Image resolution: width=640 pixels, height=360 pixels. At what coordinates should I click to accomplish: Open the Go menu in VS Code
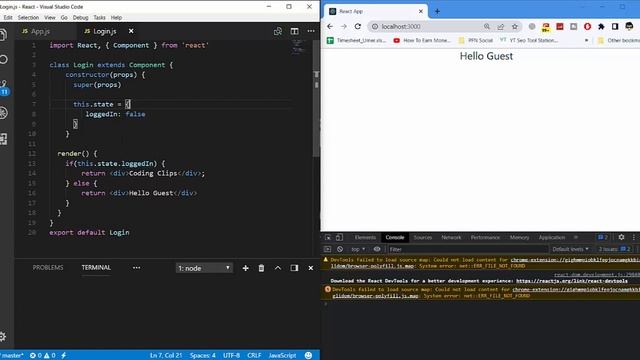point(64,18)
